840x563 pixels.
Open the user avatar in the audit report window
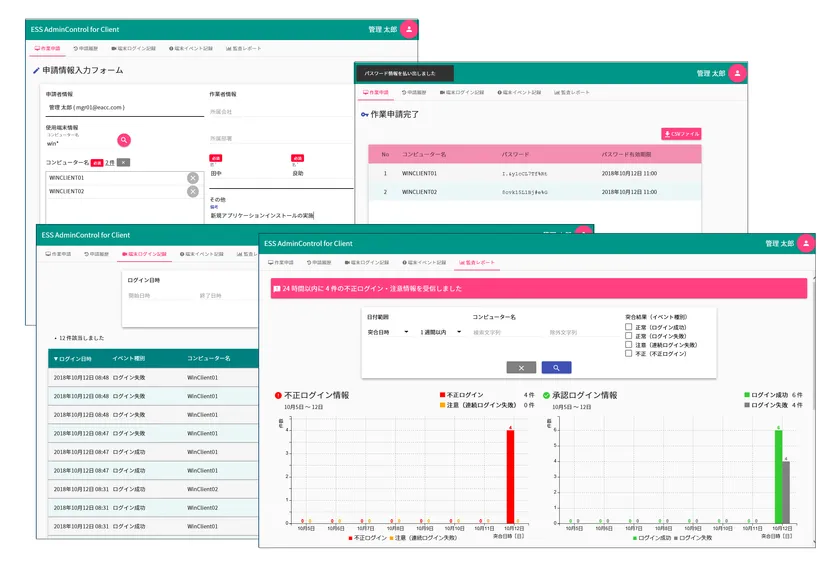pos(802,243)
